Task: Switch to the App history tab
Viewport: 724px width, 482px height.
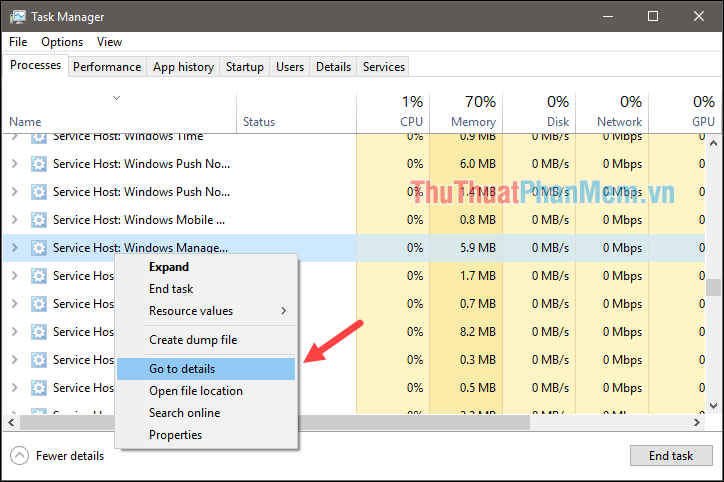Action: click(183, 67)
